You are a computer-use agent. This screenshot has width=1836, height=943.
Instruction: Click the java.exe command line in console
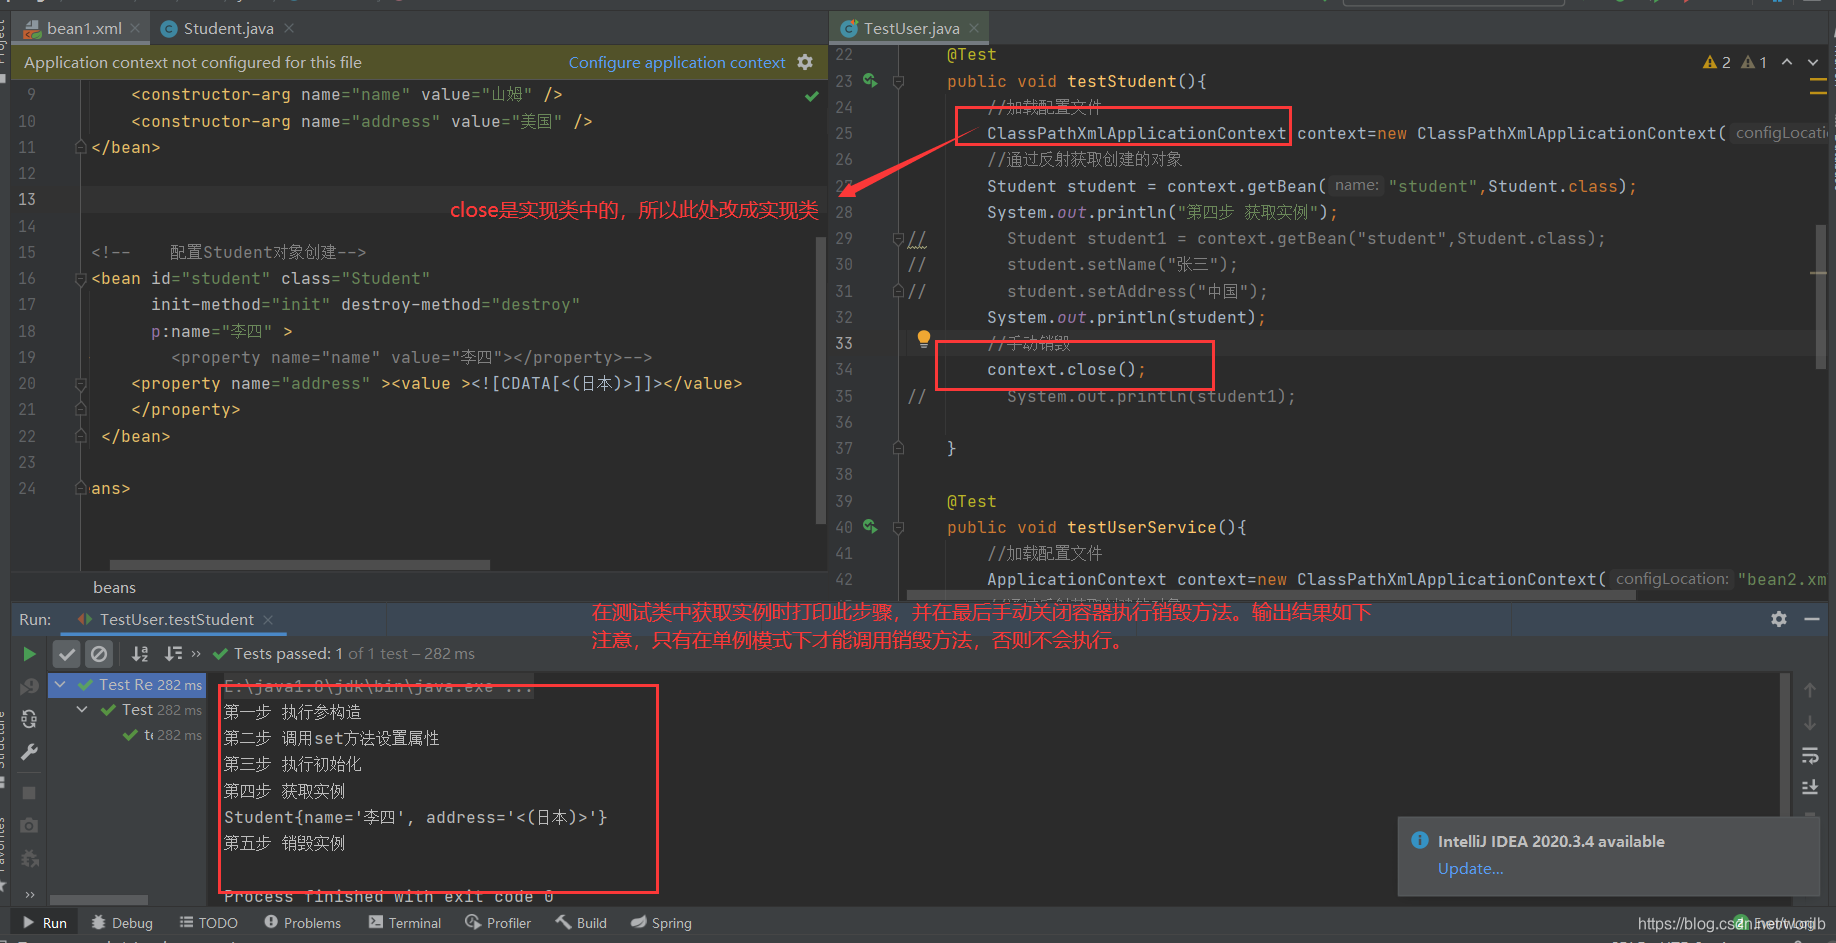coord(379,687)
